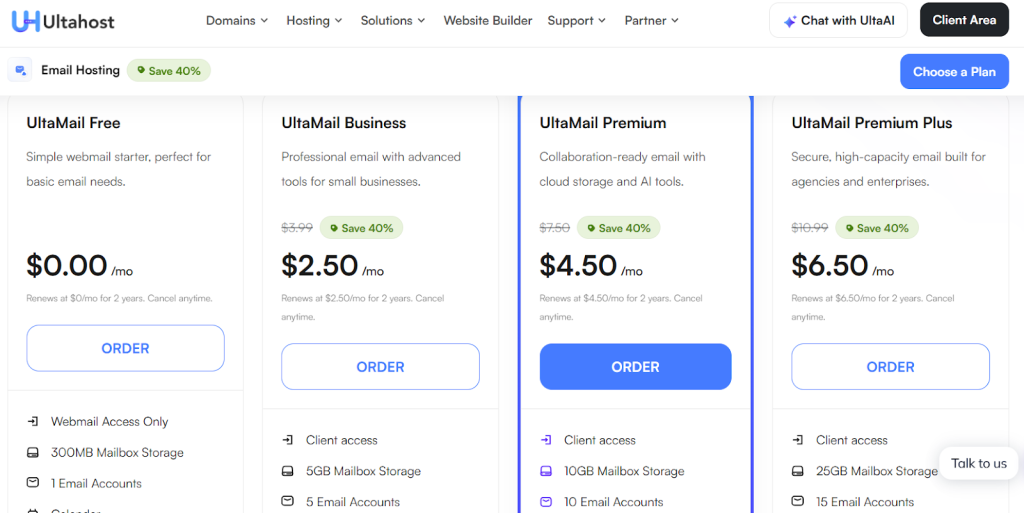This screenshot has height=513, width=1024.
Task: Click the UltaMail Free heading
Action: click(x=73, y=123)
